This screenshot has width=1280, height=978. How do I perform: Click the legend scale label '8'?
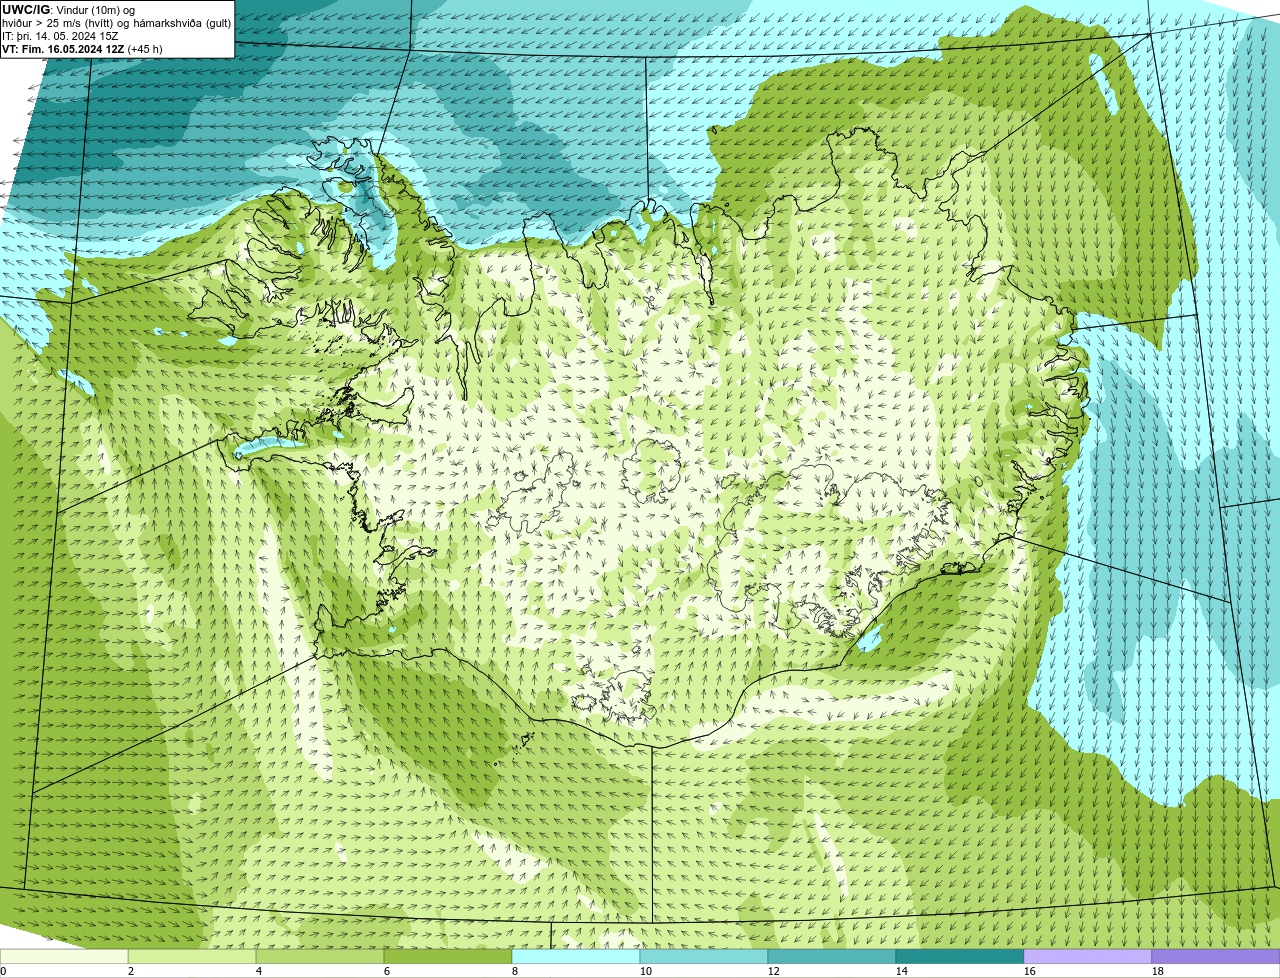click(515, 971)
